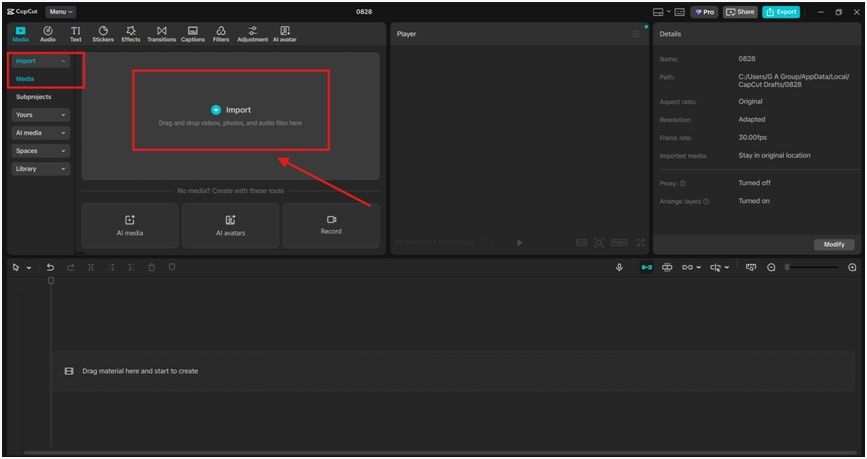
Task: Open the Adjustment tab
Action: pyautogui.click(x=253, y=34)
